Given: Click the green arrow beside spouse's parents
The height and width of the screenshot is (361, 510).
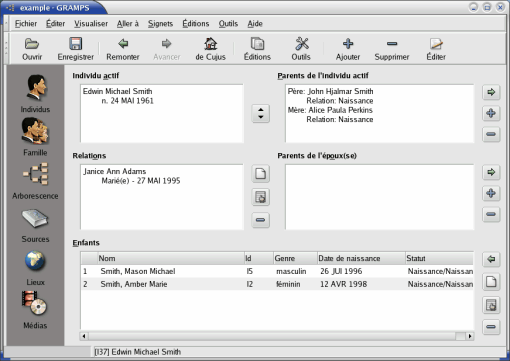Looking at the screenshot, I should pos(491,172).
